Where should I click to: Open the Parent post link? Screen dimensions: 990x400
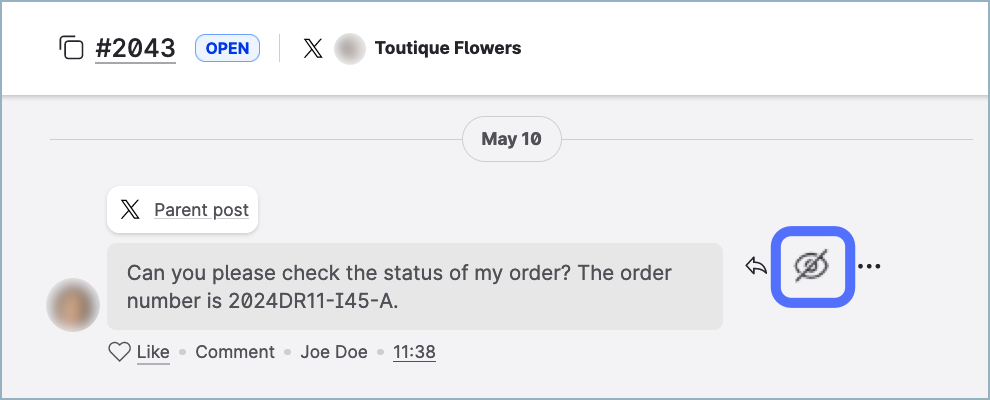coord(201,210)
